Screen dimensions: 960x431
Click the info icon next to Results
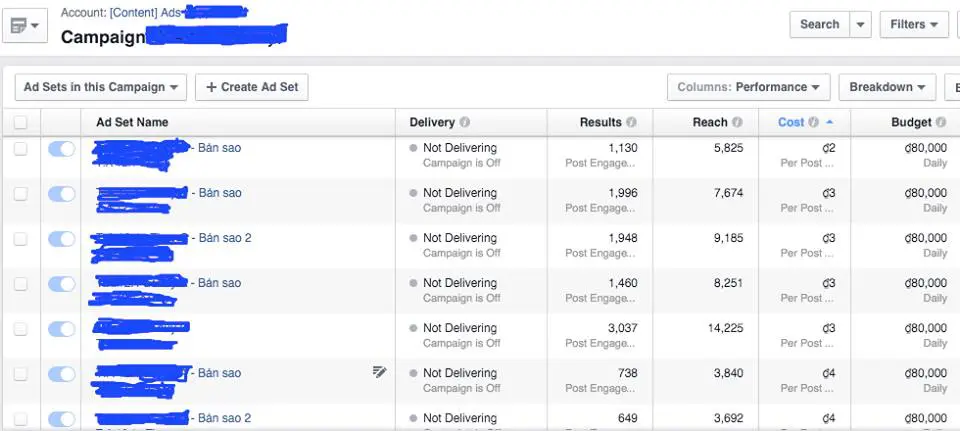[631, 122]
